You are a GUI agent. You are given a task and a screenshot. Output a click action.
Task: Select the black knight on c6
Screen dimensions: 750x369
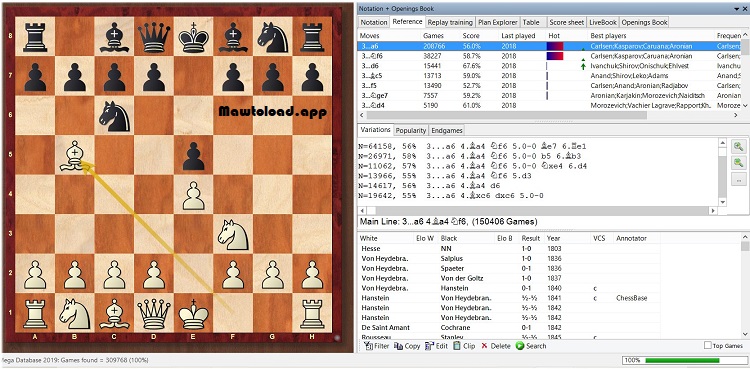(114, 116)
